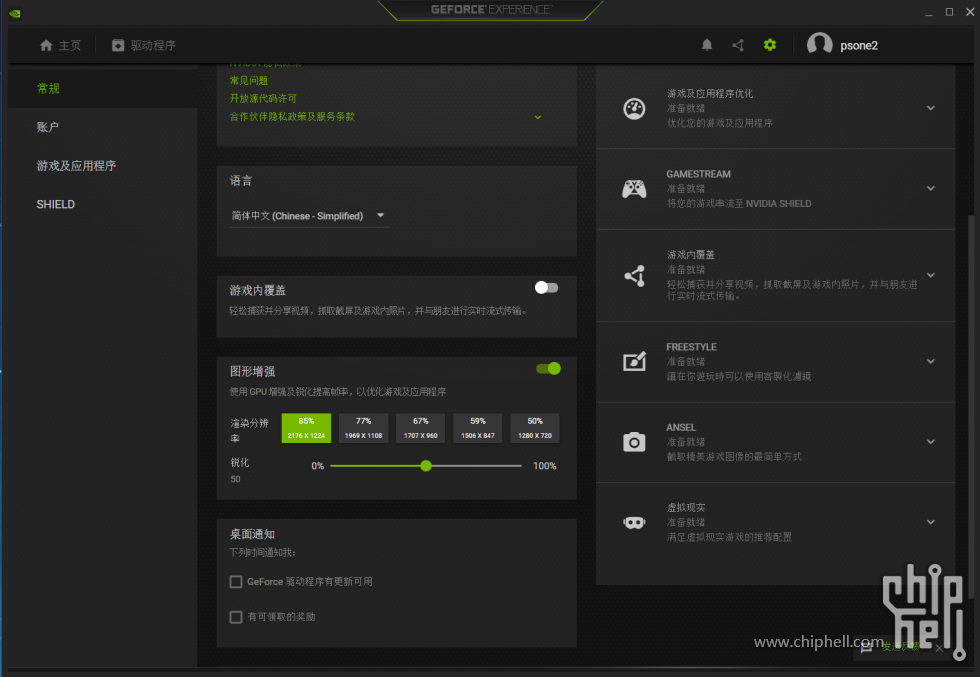Expand the 合作伙伴隐私政策及服务条款 chevron
Viewport: 980px width, 677px height.
pyautogui.click(x=538, y=117)
